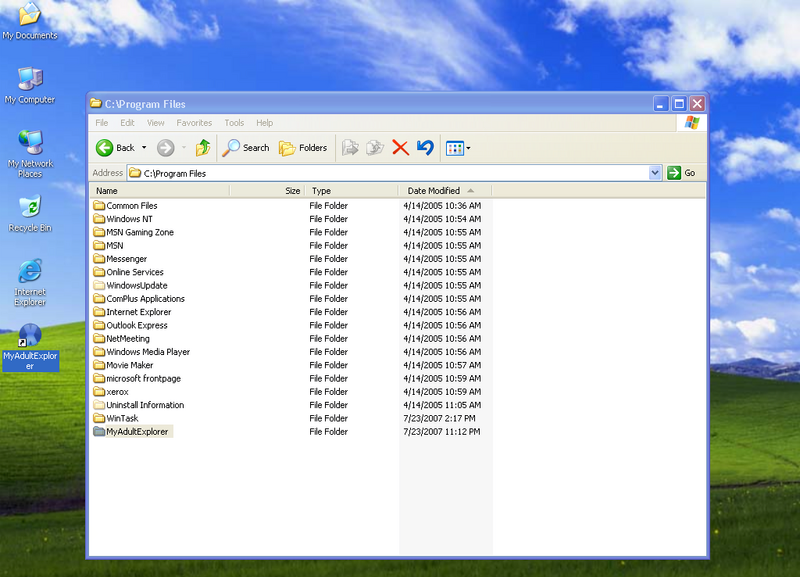Select the ComPlus Applications folder name
This screenshot has height=577, width=800.
click(145, 298)
